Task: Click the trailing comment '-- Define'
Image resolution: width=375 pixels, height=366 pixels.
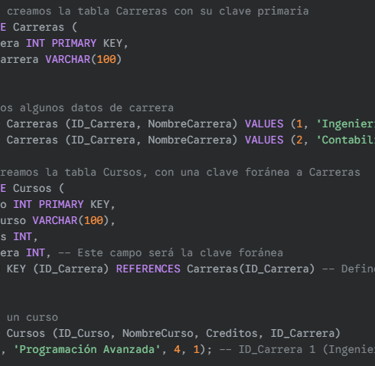Action: pyautogui.click(x=348, y=269)
